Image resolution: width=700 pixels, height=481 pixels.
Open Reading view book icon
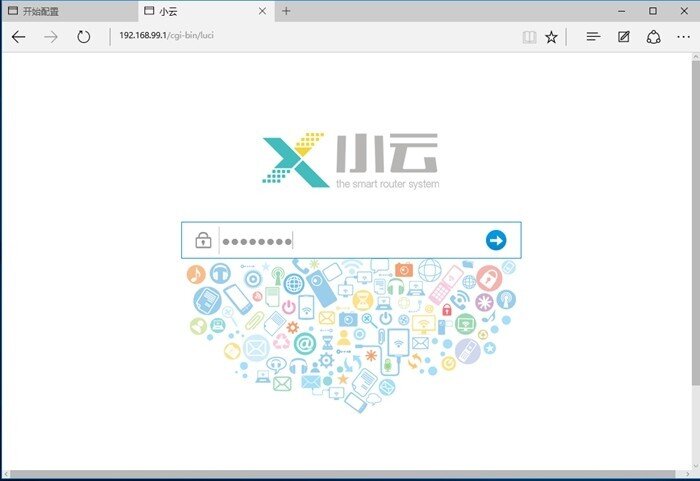(x=529, y=37)
